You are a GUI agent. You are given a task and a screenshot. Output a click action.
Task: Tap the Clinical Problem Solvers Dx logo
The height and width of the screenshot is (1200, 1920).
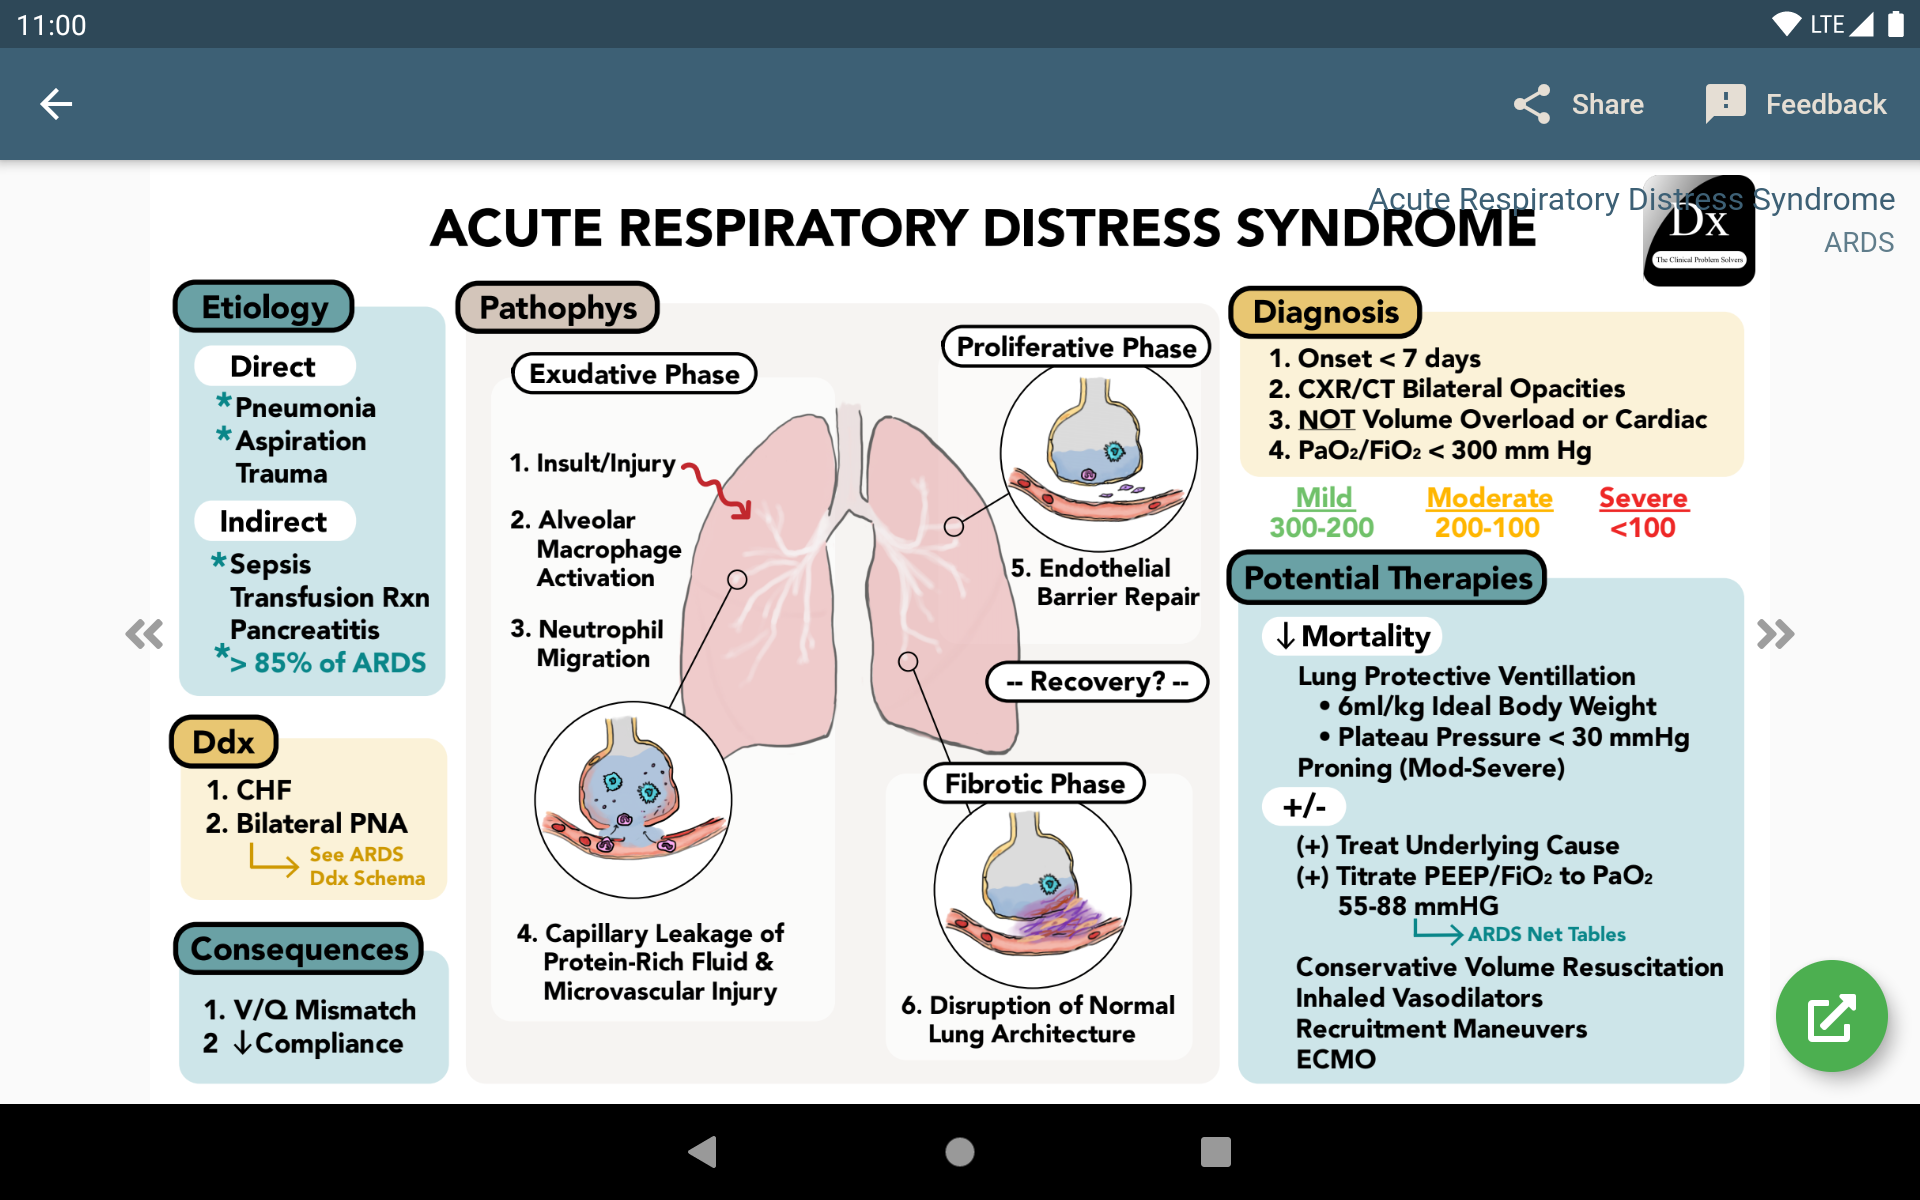1699,232
